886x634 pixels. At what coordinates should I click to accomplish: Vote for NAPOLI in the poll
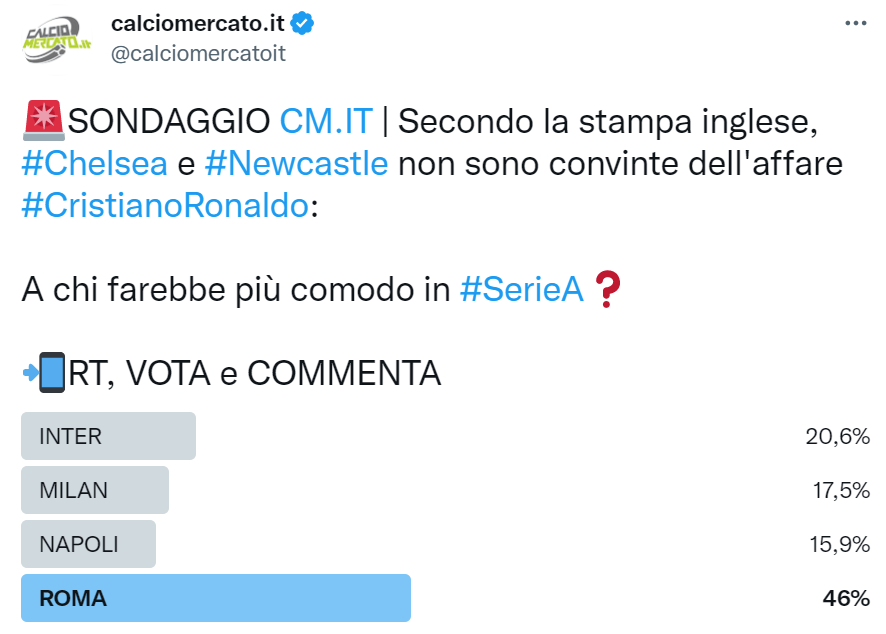pyautogui.click(x=88, y=544)
